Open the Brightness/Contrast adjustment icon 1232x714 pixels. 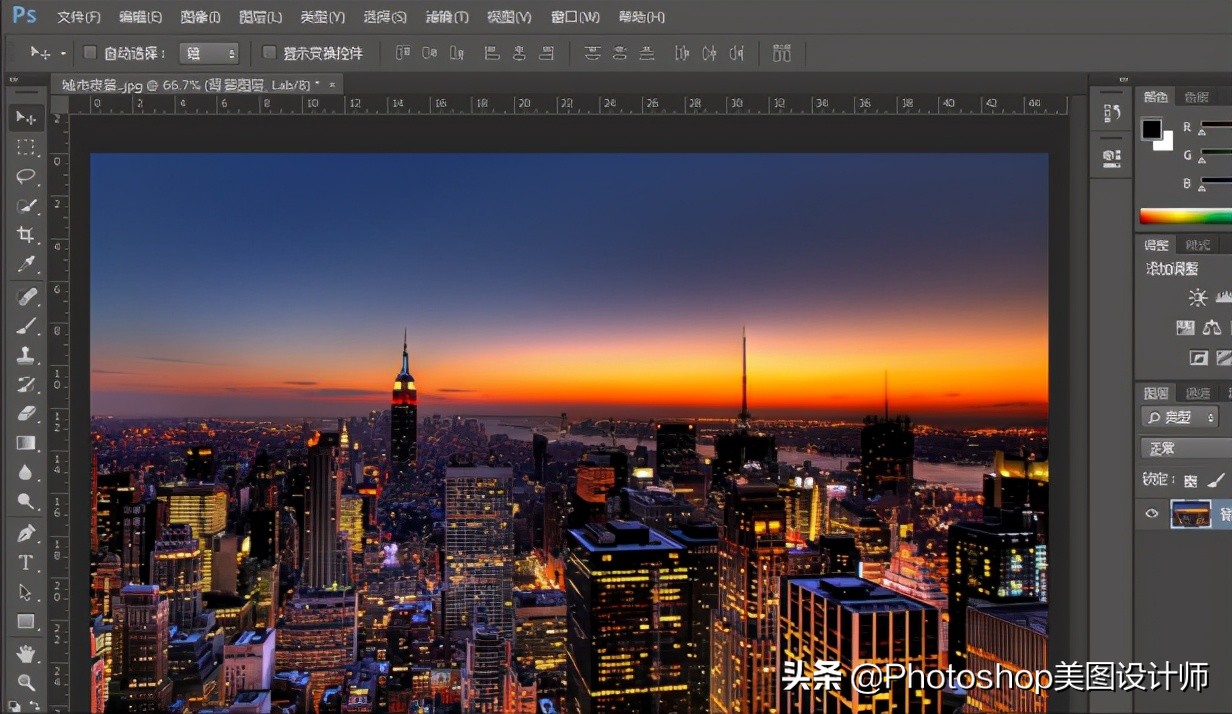coord(1198,297)
